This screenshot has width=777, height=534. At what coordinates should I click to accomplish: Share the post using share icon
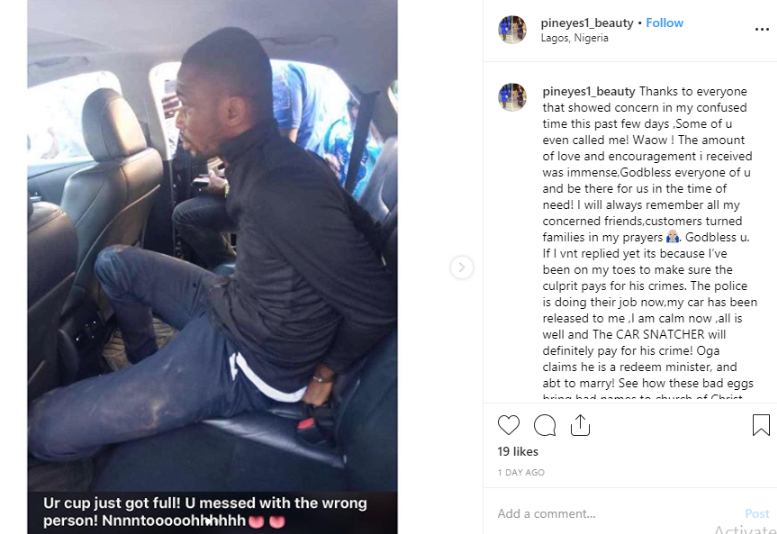pos(580,425)
